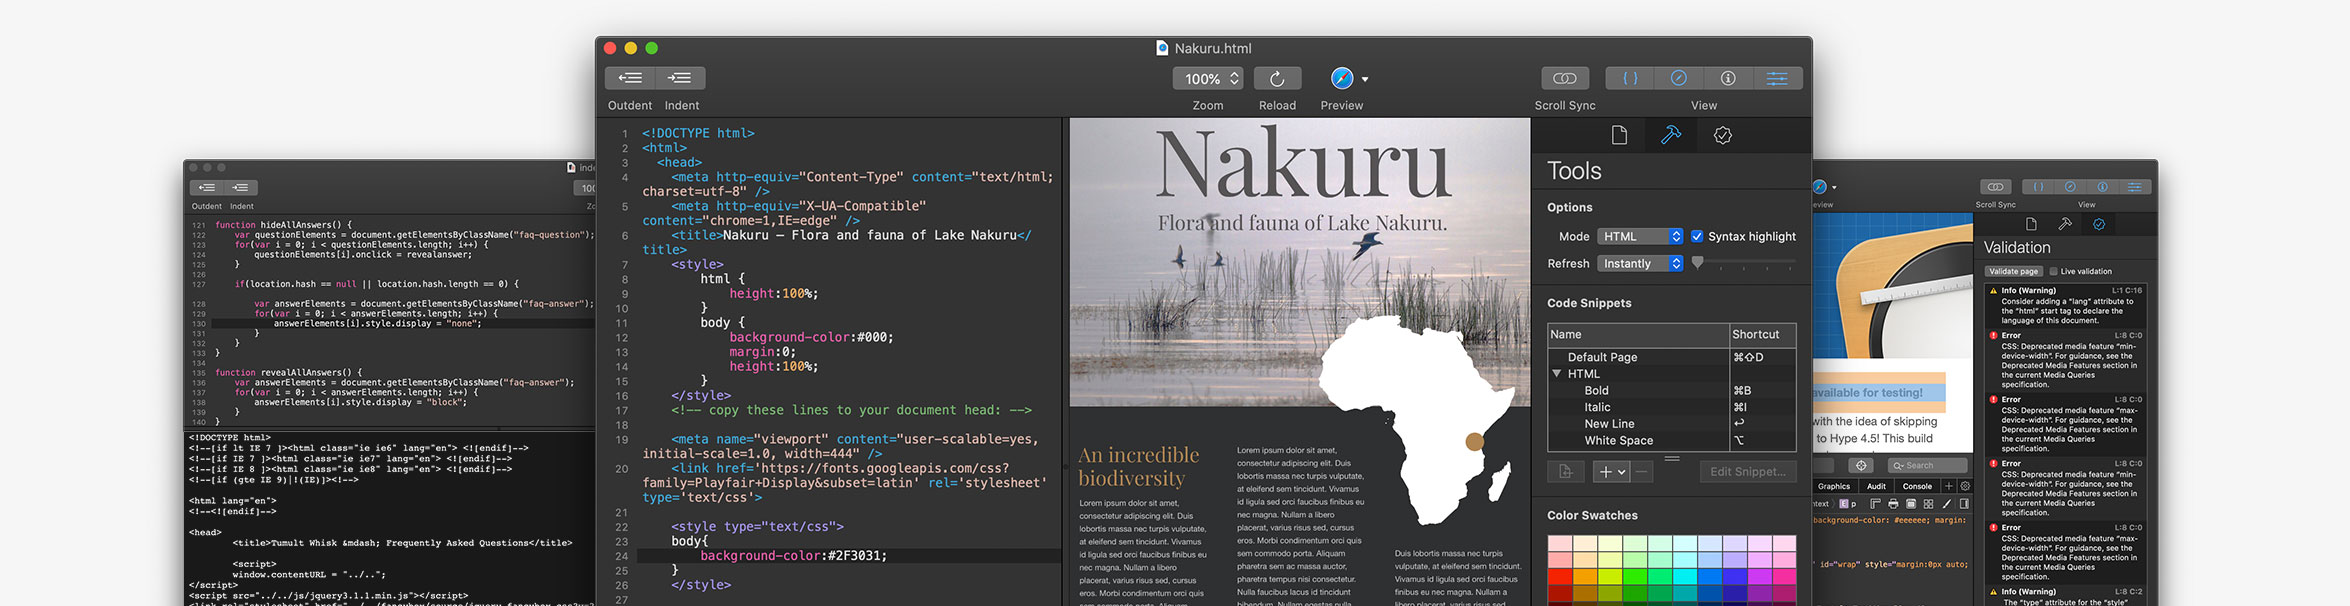
Task: Click the Safari Preview browser icon
Action: tap(1342, 78)
